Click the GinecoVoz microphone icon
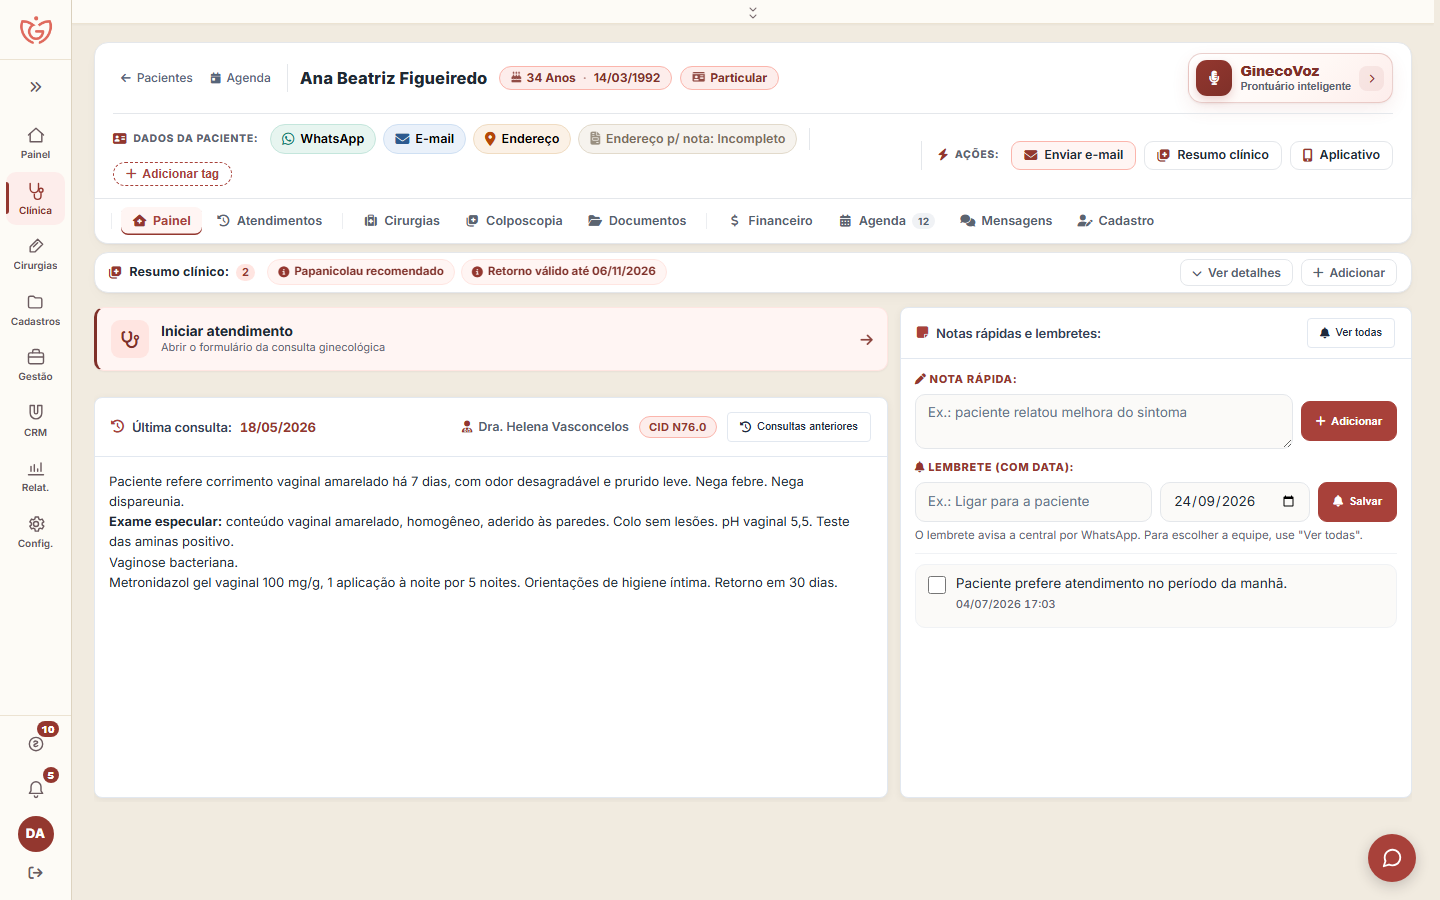 pyautogui.click(x=1214, y=78)
